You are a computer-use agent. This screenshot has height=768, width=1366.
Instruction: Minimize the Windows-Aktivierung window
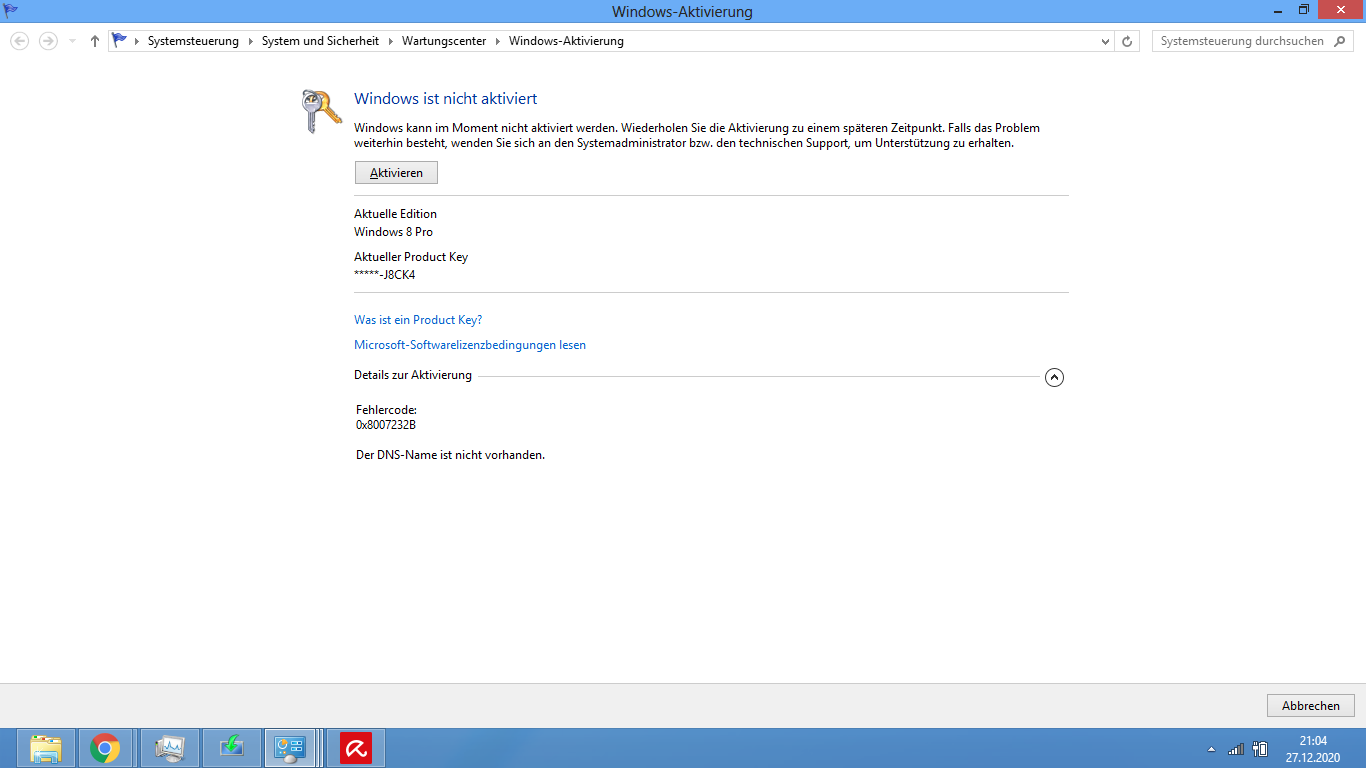click(x=1279, y=9)
